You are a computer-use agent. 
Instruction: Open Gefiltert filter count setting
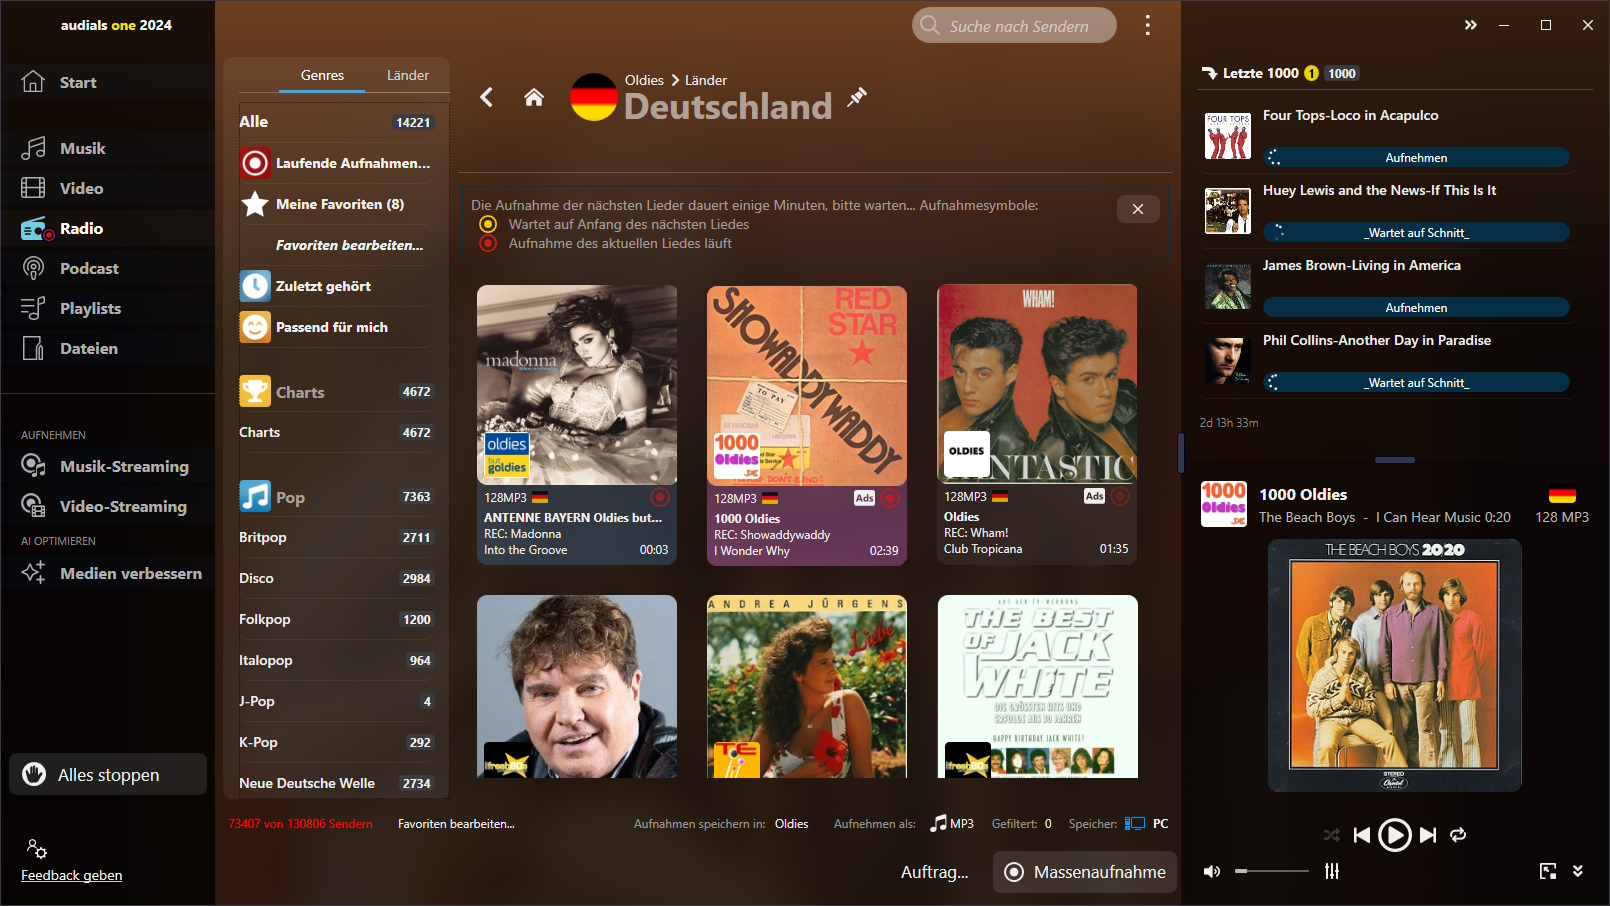pos(1048,824)
